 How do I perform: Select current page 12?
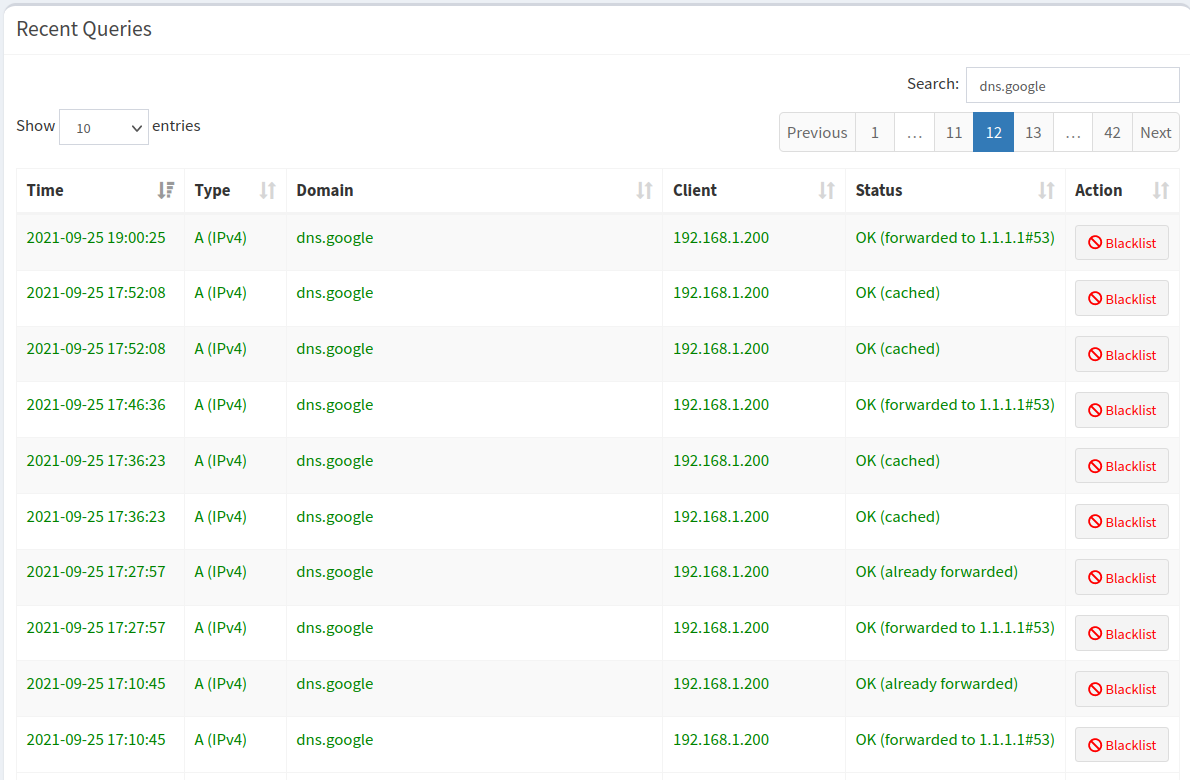pos(993,132)
